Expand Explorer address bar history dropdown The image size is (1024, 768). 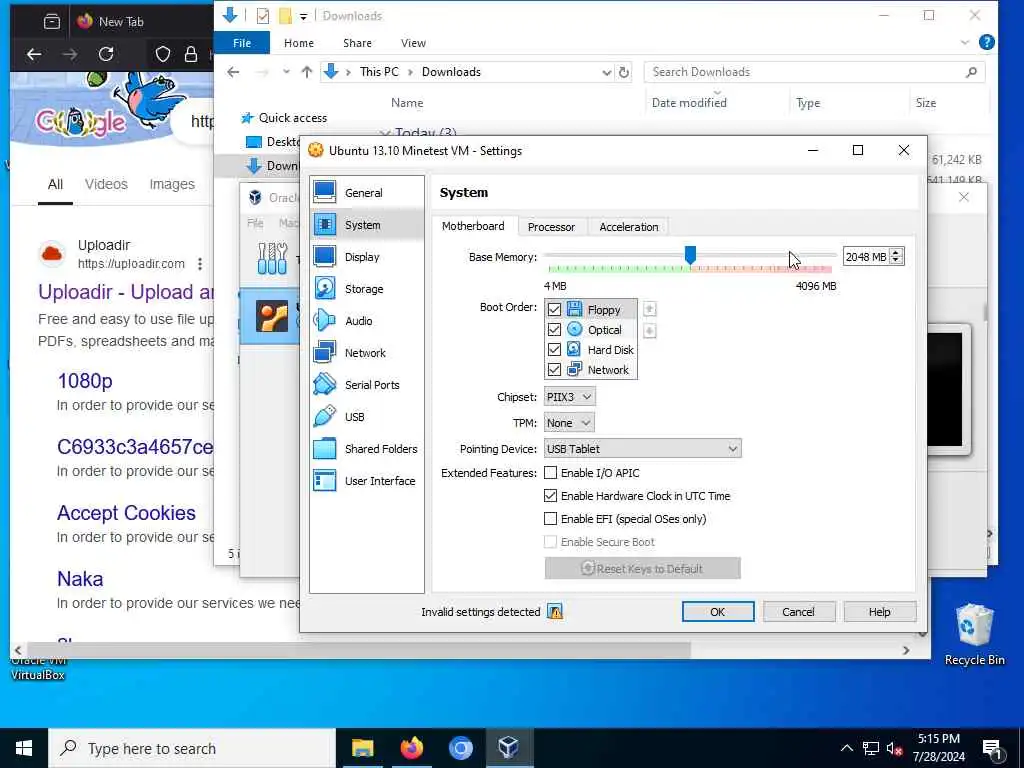coord(607,72)
